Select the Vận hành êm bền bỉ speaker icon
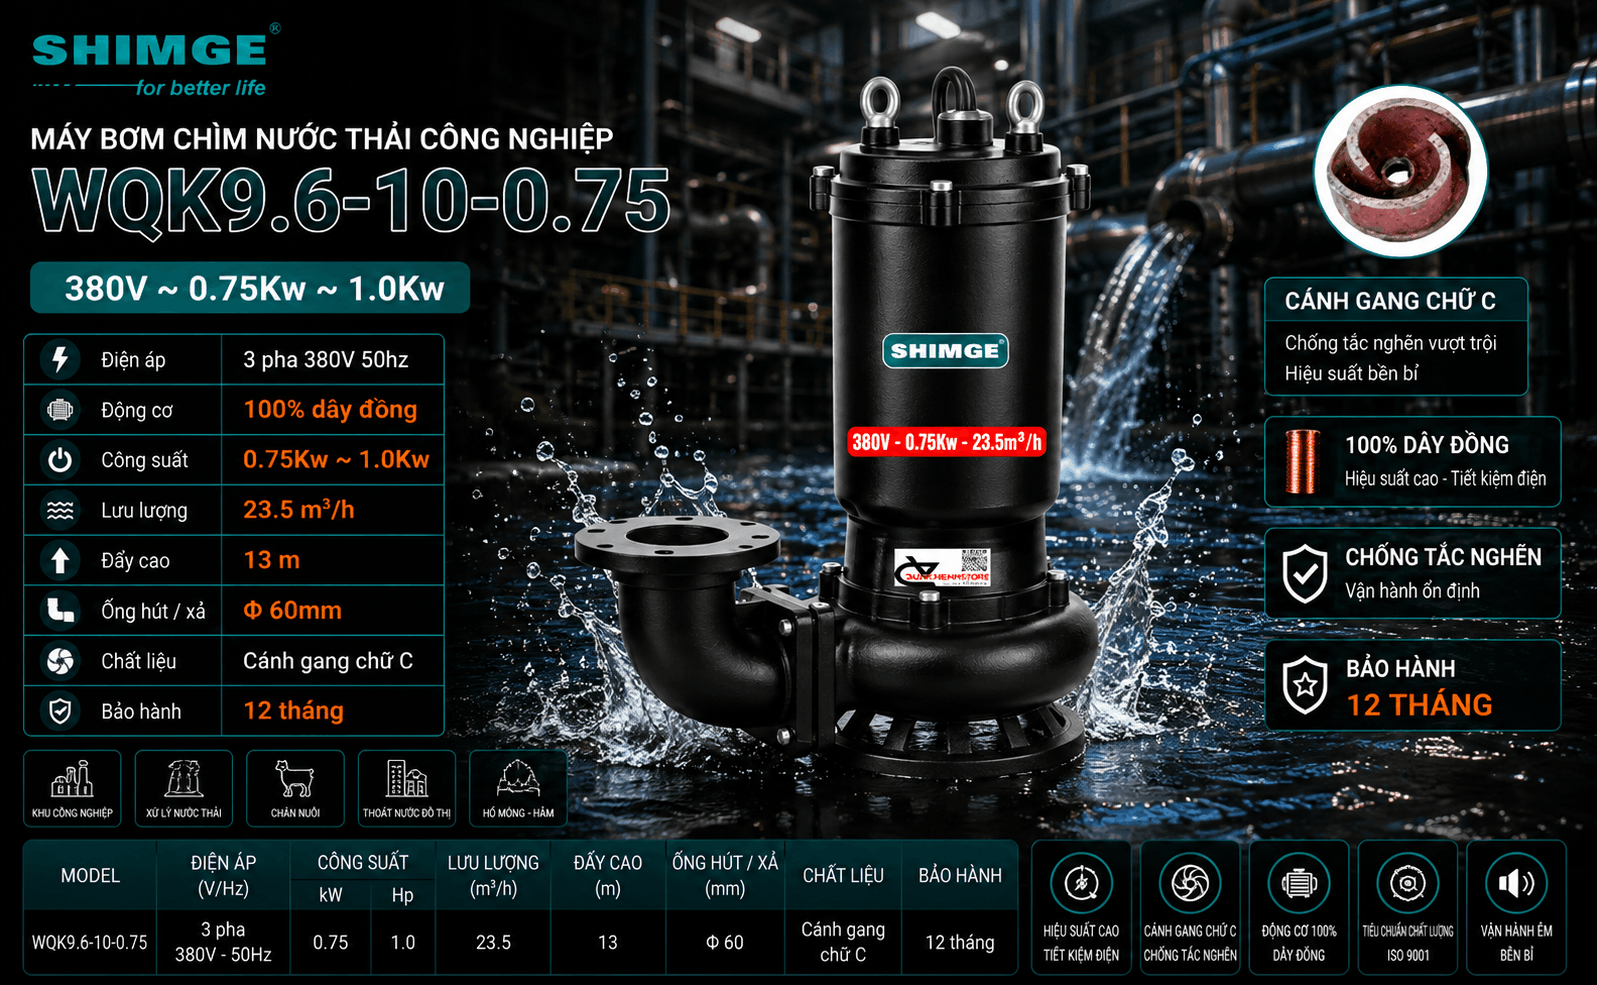The height and width of the screenshot is (985, 1597). click(x=1516, y=883)
